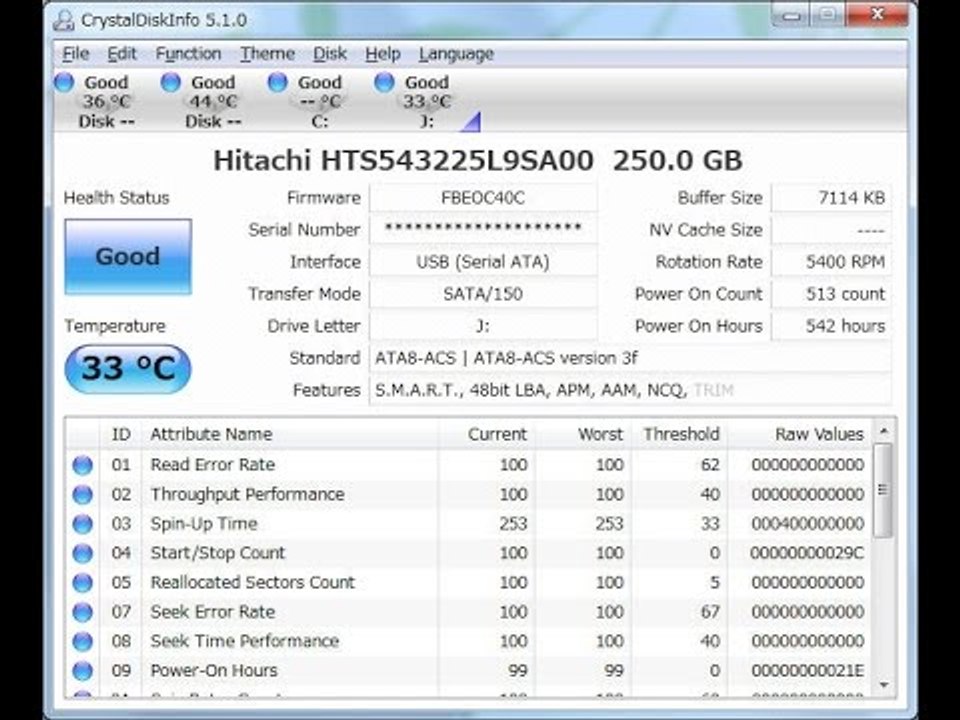Screen dimensions: 960x720
Task: Click threshold value 67 for Seek Error Rate
Action: [x=710, y=612]
